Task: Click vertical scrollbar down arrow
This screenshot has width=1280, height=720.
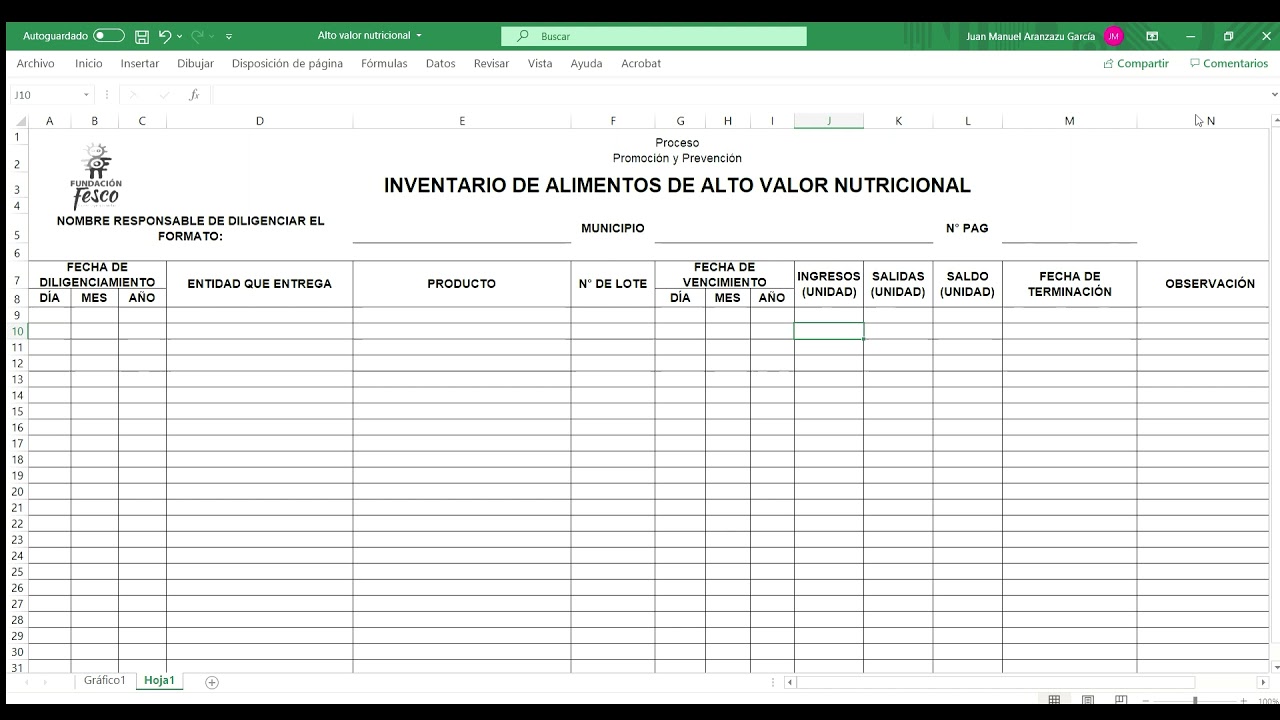Action: 1274,667
